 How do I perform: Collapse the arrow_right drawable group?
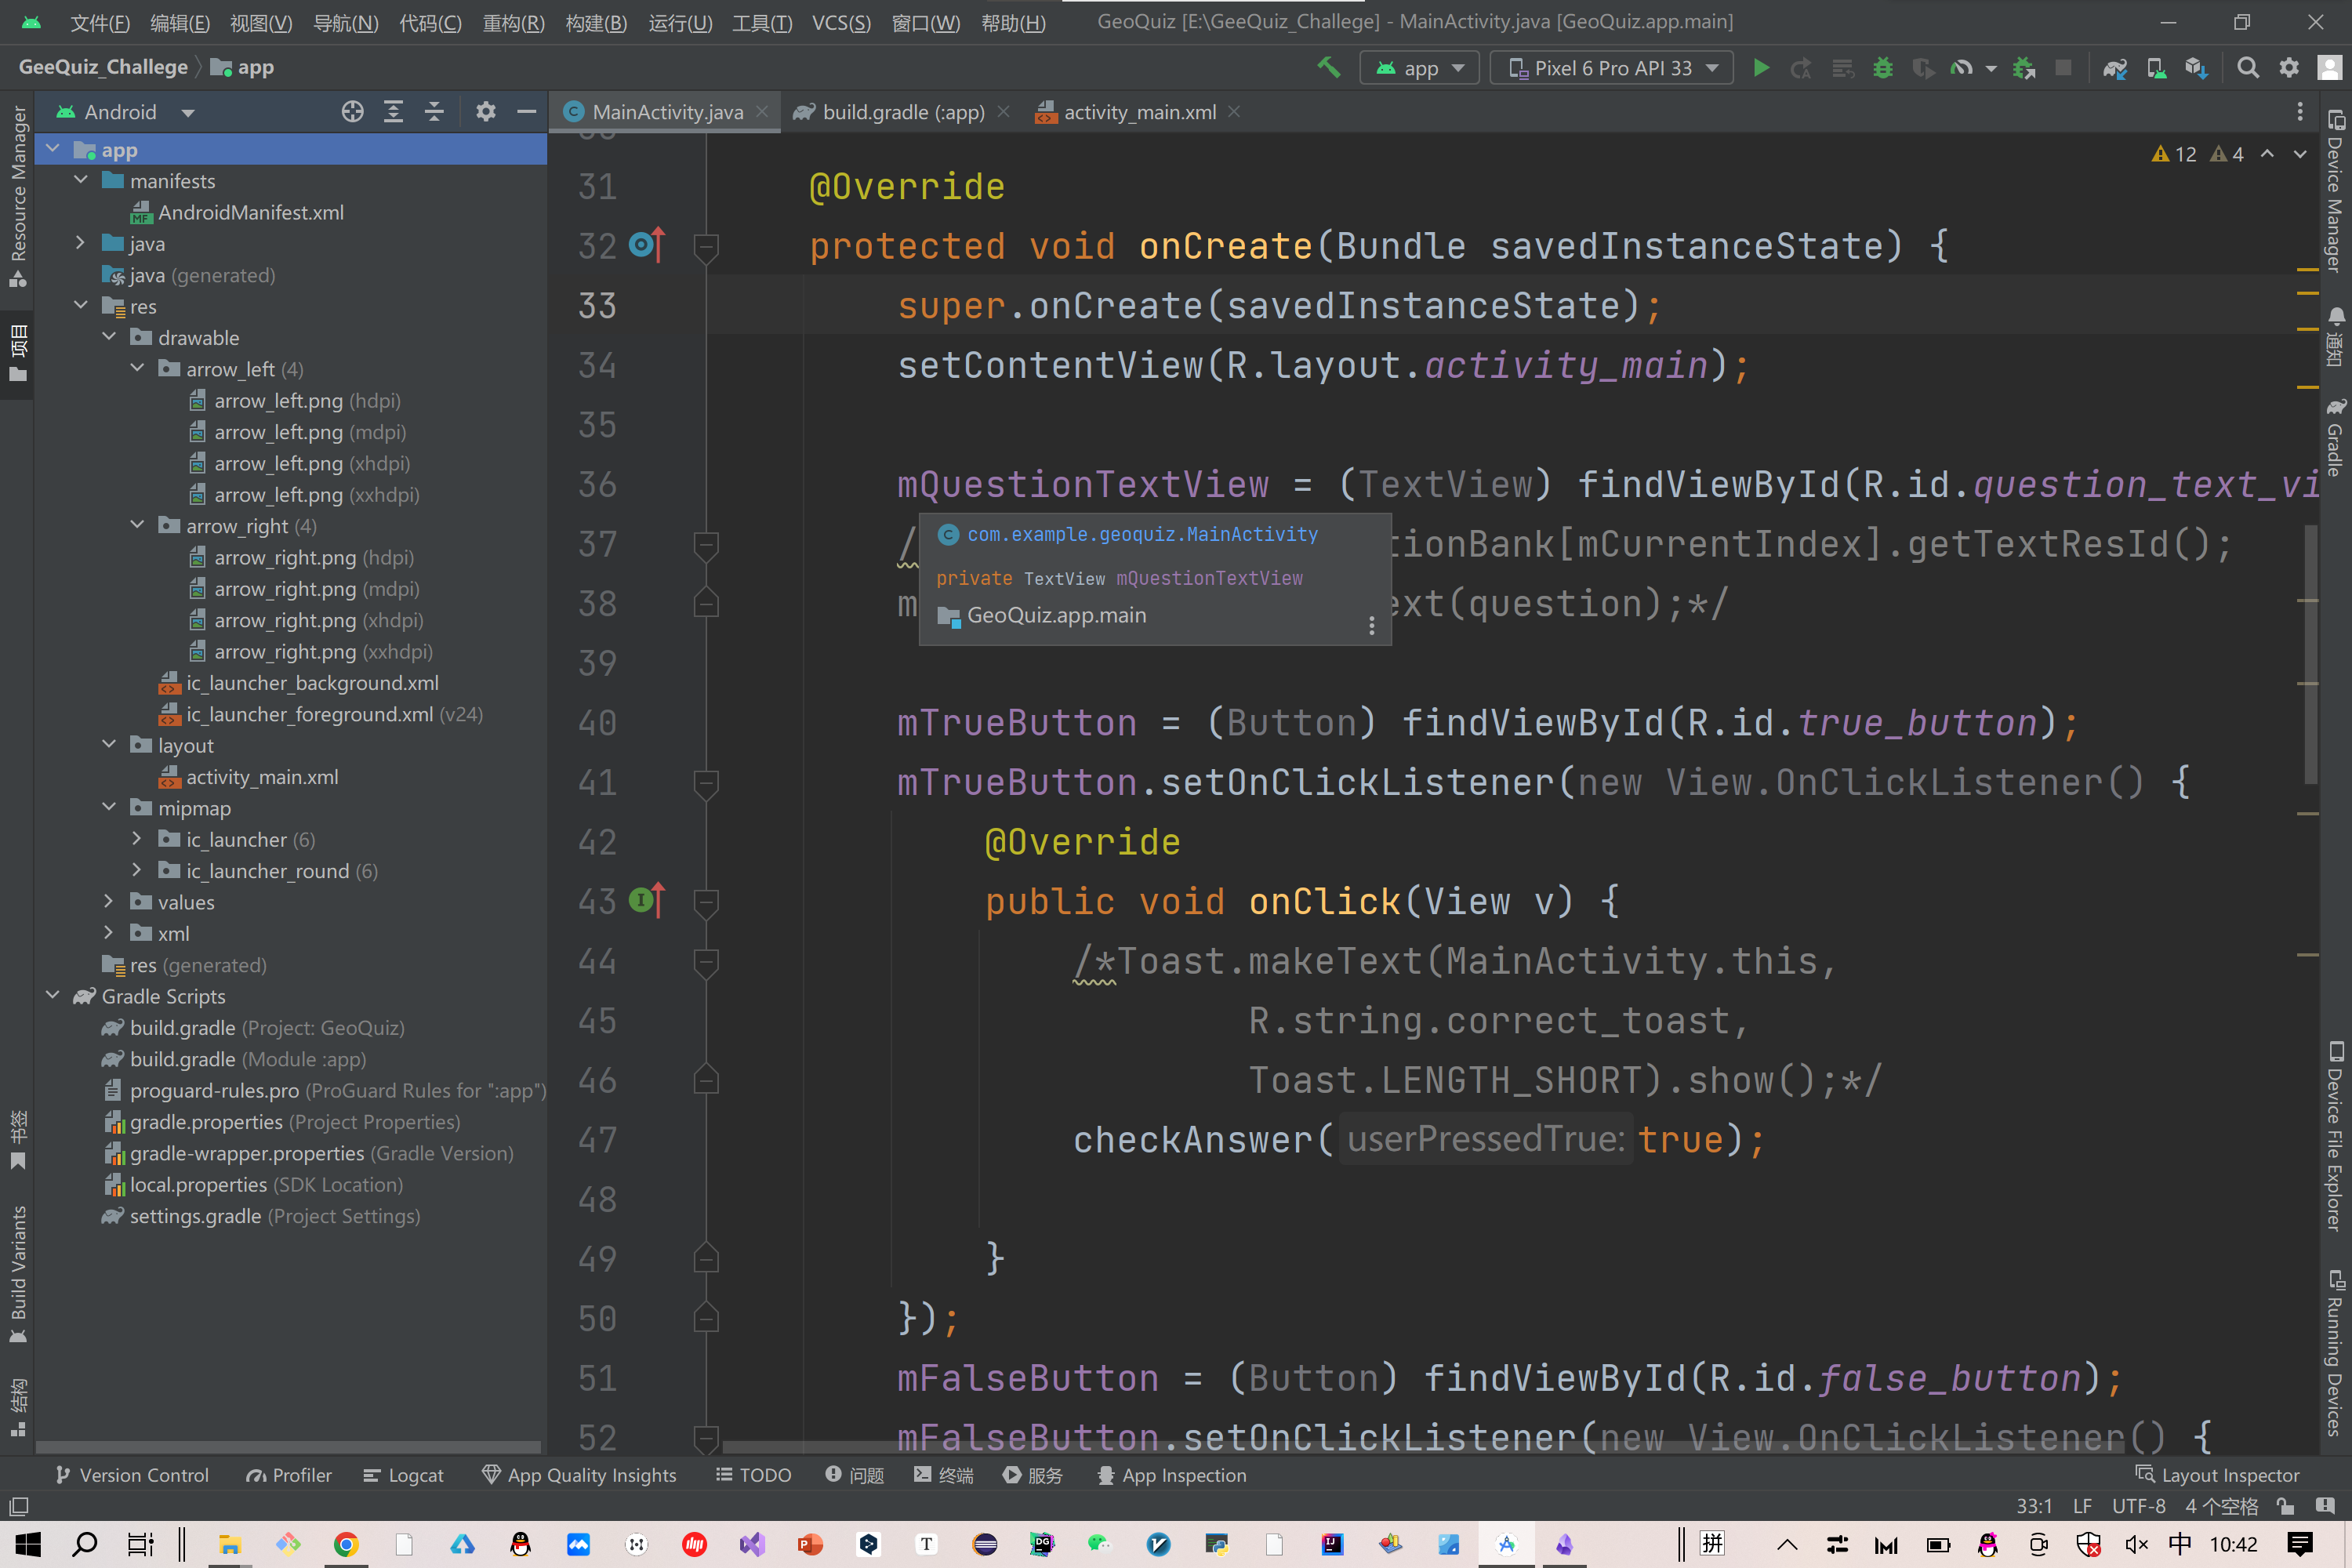click(x=137, y=526)
